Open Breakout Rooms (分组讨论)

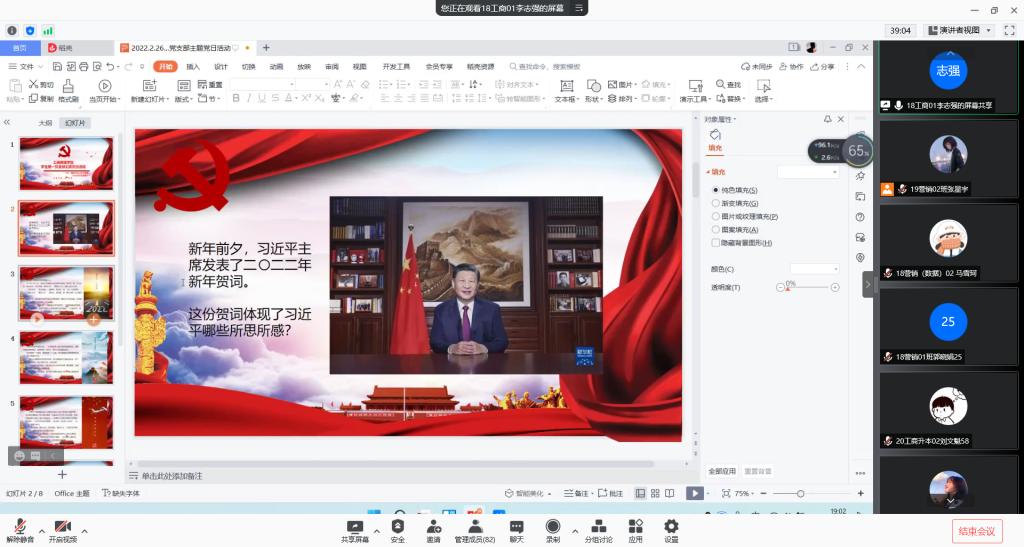click(598, 526)
